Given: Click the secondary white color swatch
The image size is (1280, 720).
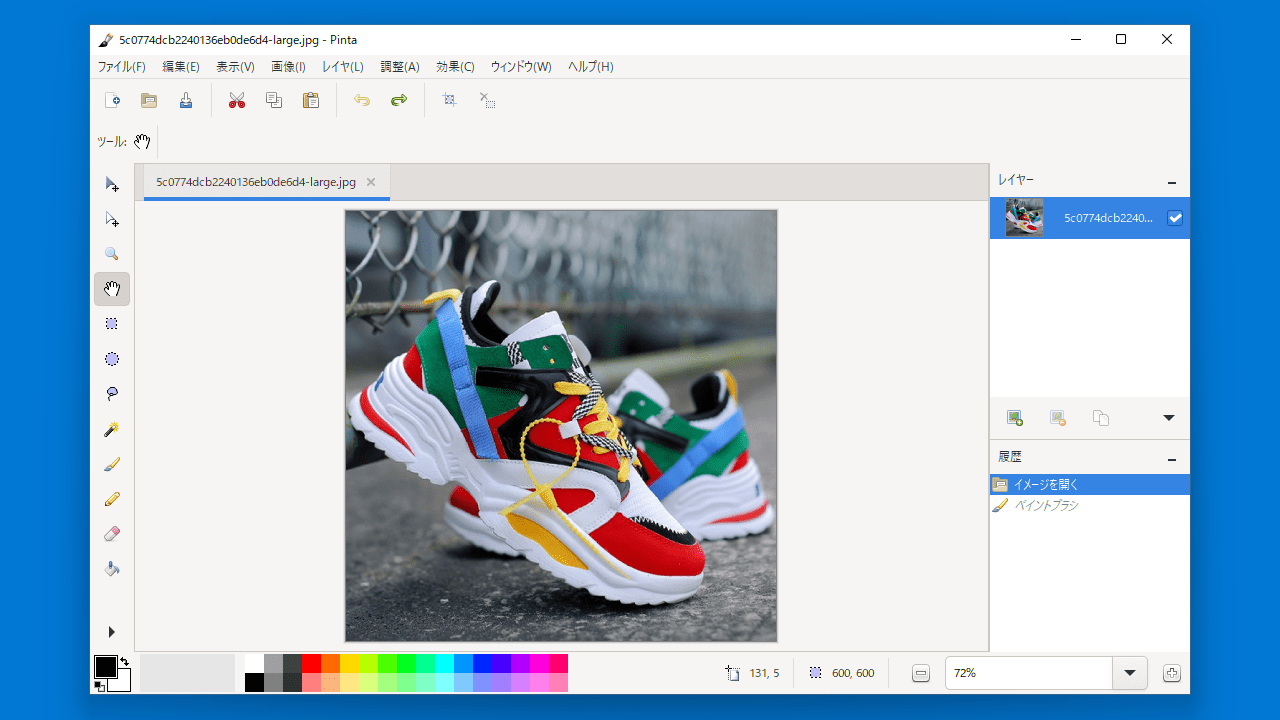Looking at the screenshot, I should pyautogui.click(x=124, y=684).
